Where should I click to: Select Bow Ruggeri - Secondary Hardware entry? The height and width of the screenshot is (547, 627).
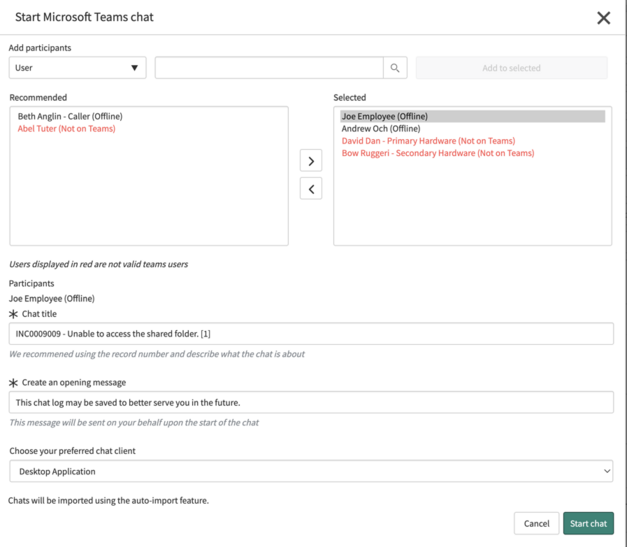pos(438,153)
